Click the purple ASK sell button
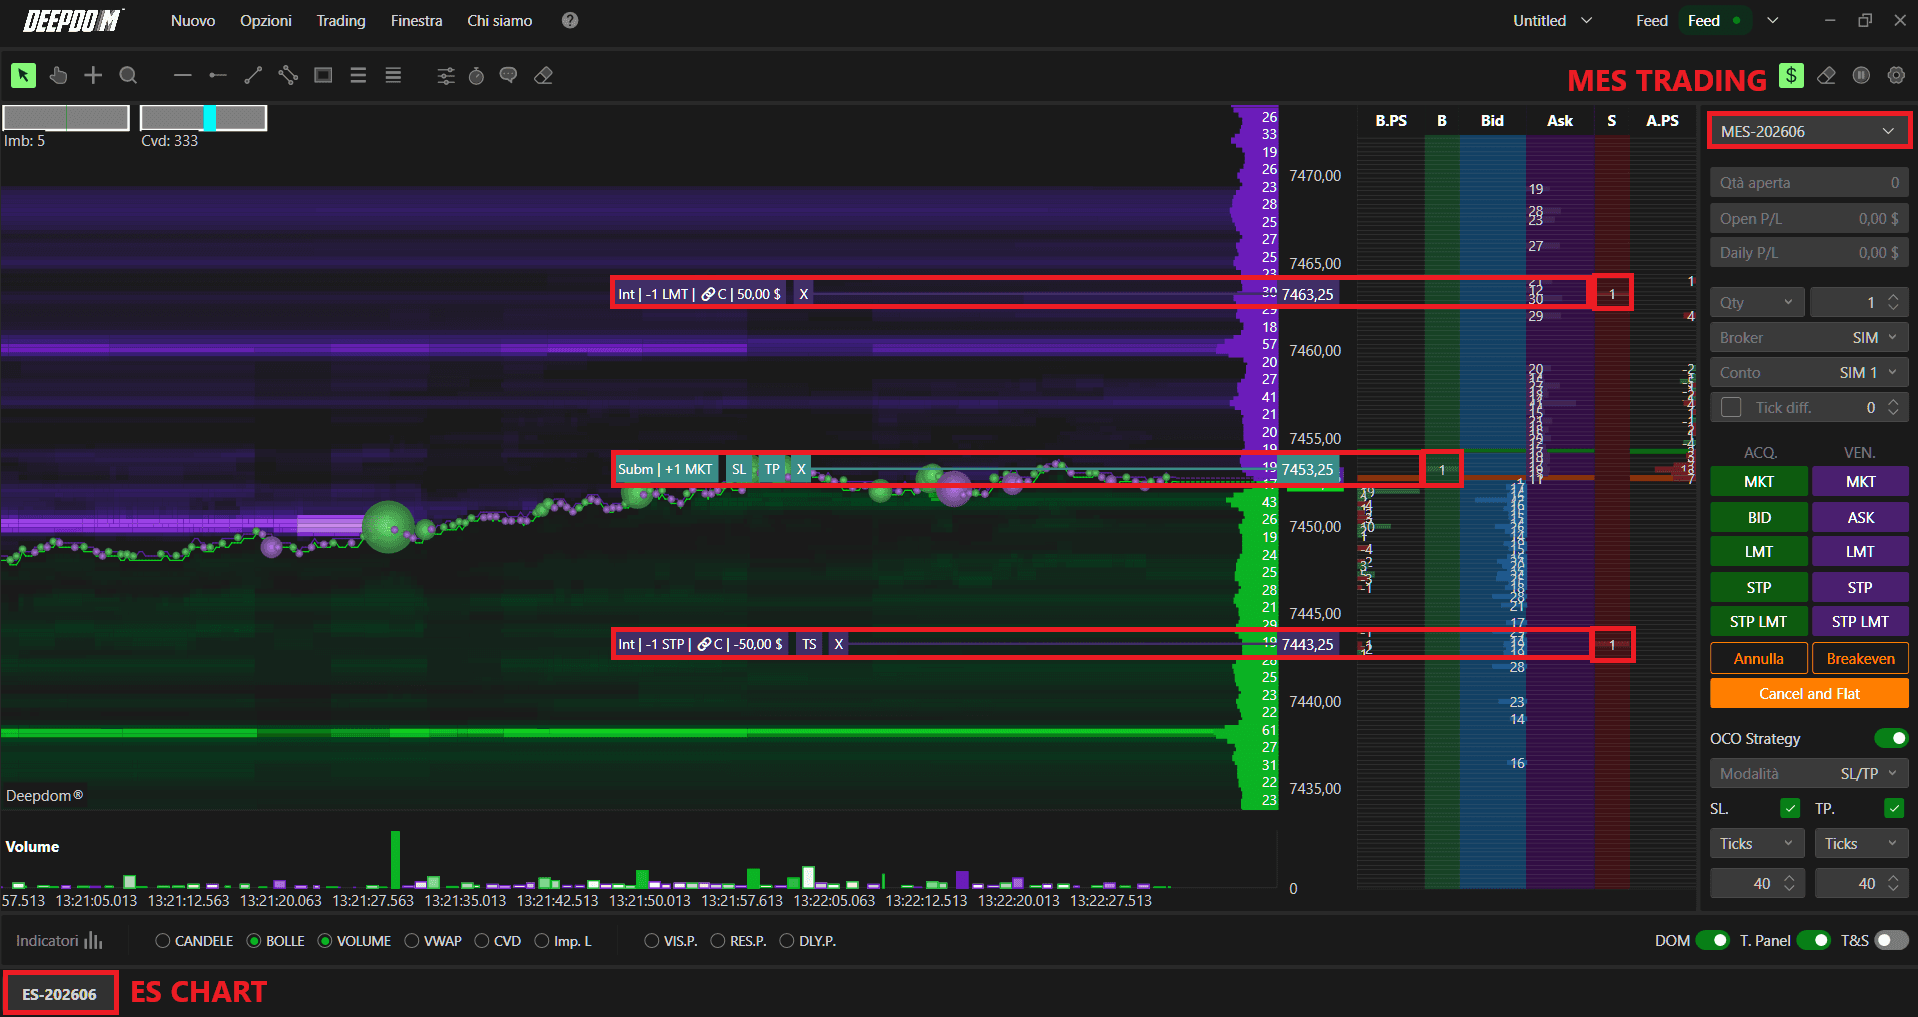The image size is (1918, 1017). 1861,517
